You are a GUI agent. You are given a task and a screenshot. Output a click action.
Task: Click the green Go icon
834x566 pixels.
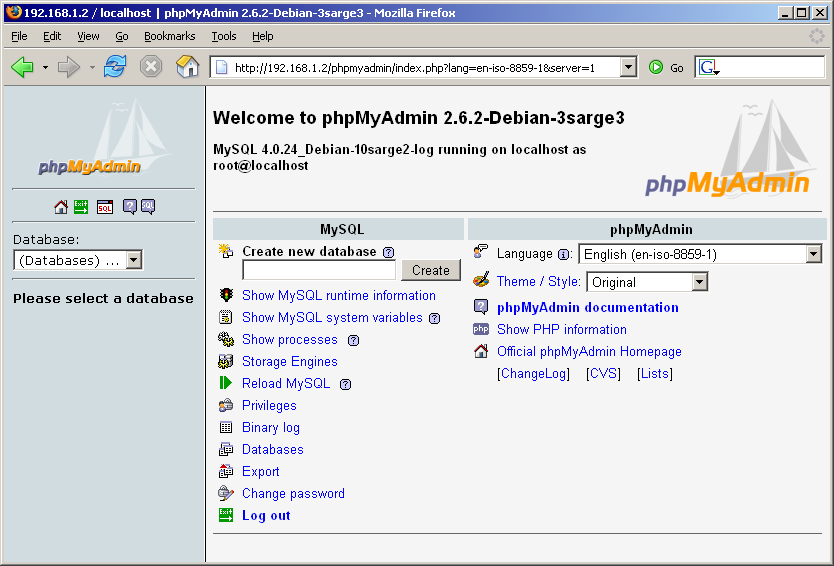pyautogui.click(x=656, y=68)
